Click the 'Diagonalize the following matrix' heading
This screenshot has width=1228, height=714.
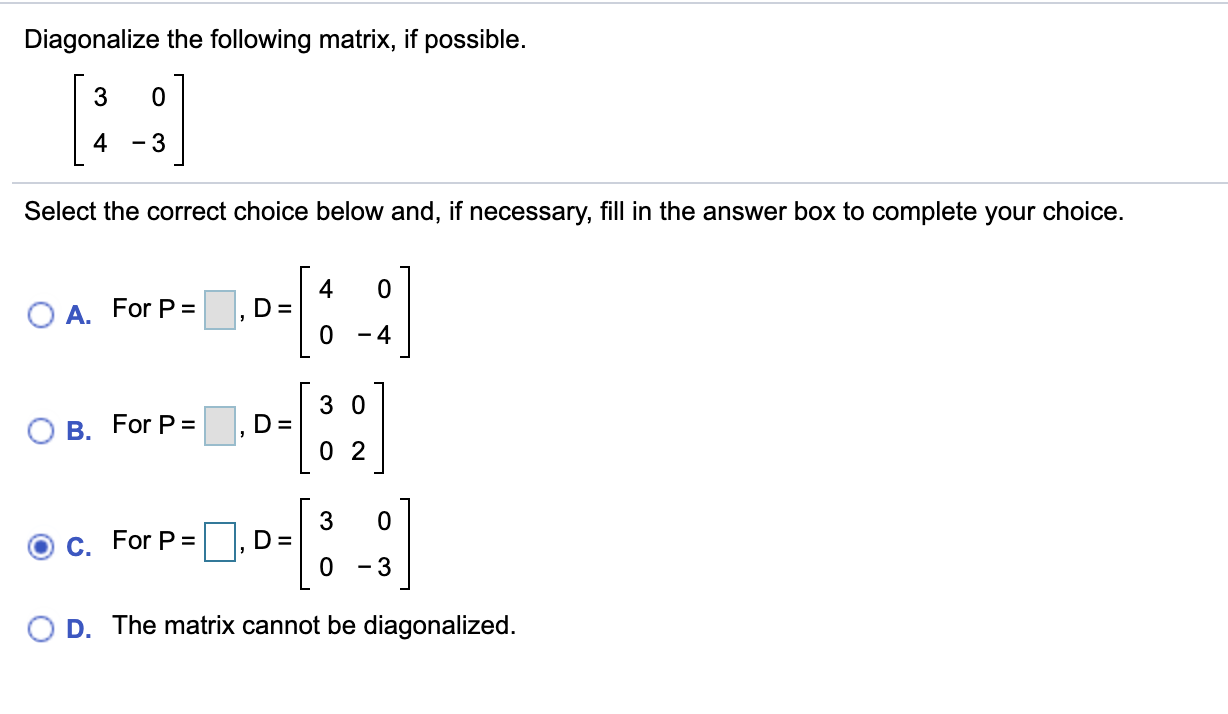pyautogui.click(x=275, y=39)
